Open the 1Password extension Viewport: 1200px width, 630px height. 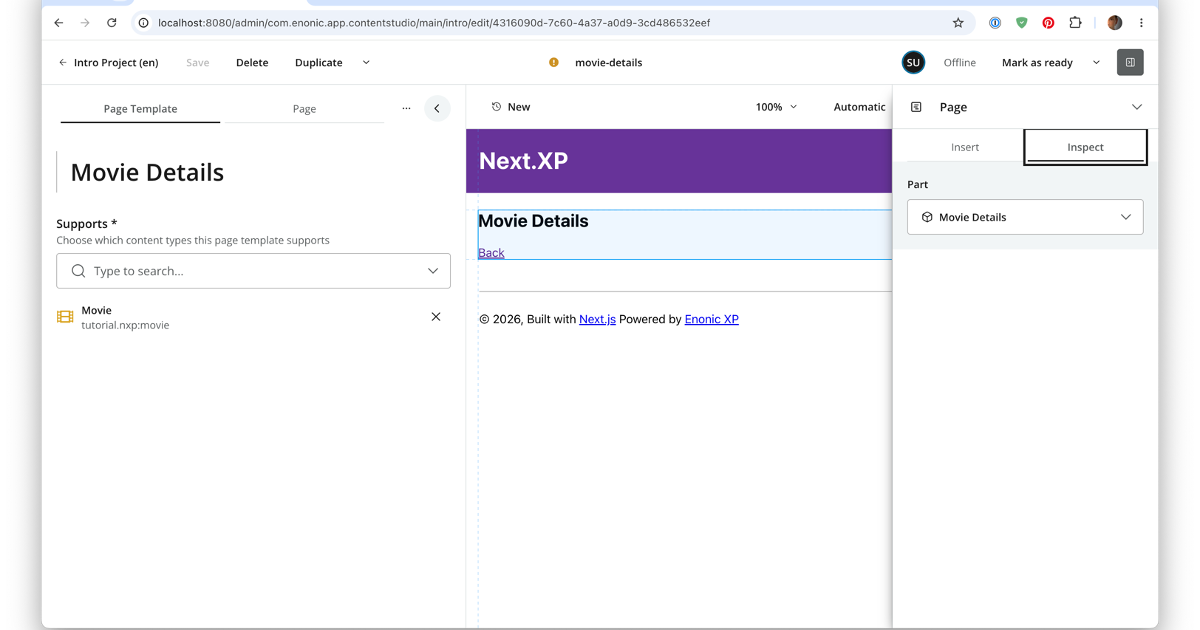coord(995,22)
